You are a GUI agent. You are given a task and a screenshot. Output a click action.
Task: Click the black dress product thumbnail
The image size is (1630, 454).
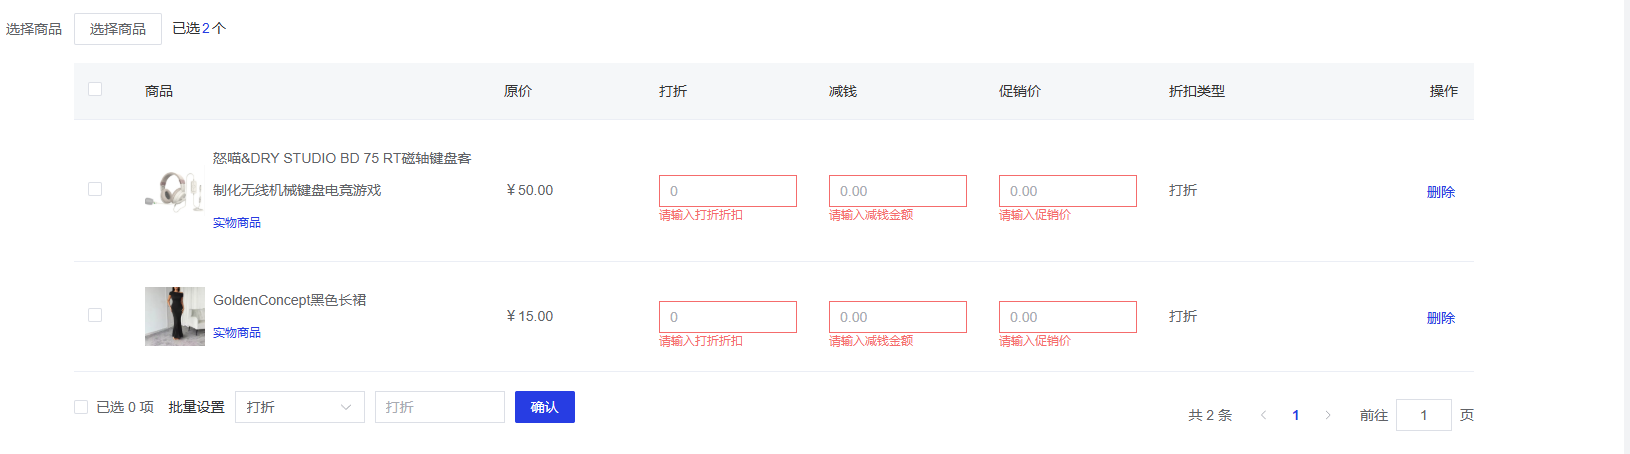(174, 316)
